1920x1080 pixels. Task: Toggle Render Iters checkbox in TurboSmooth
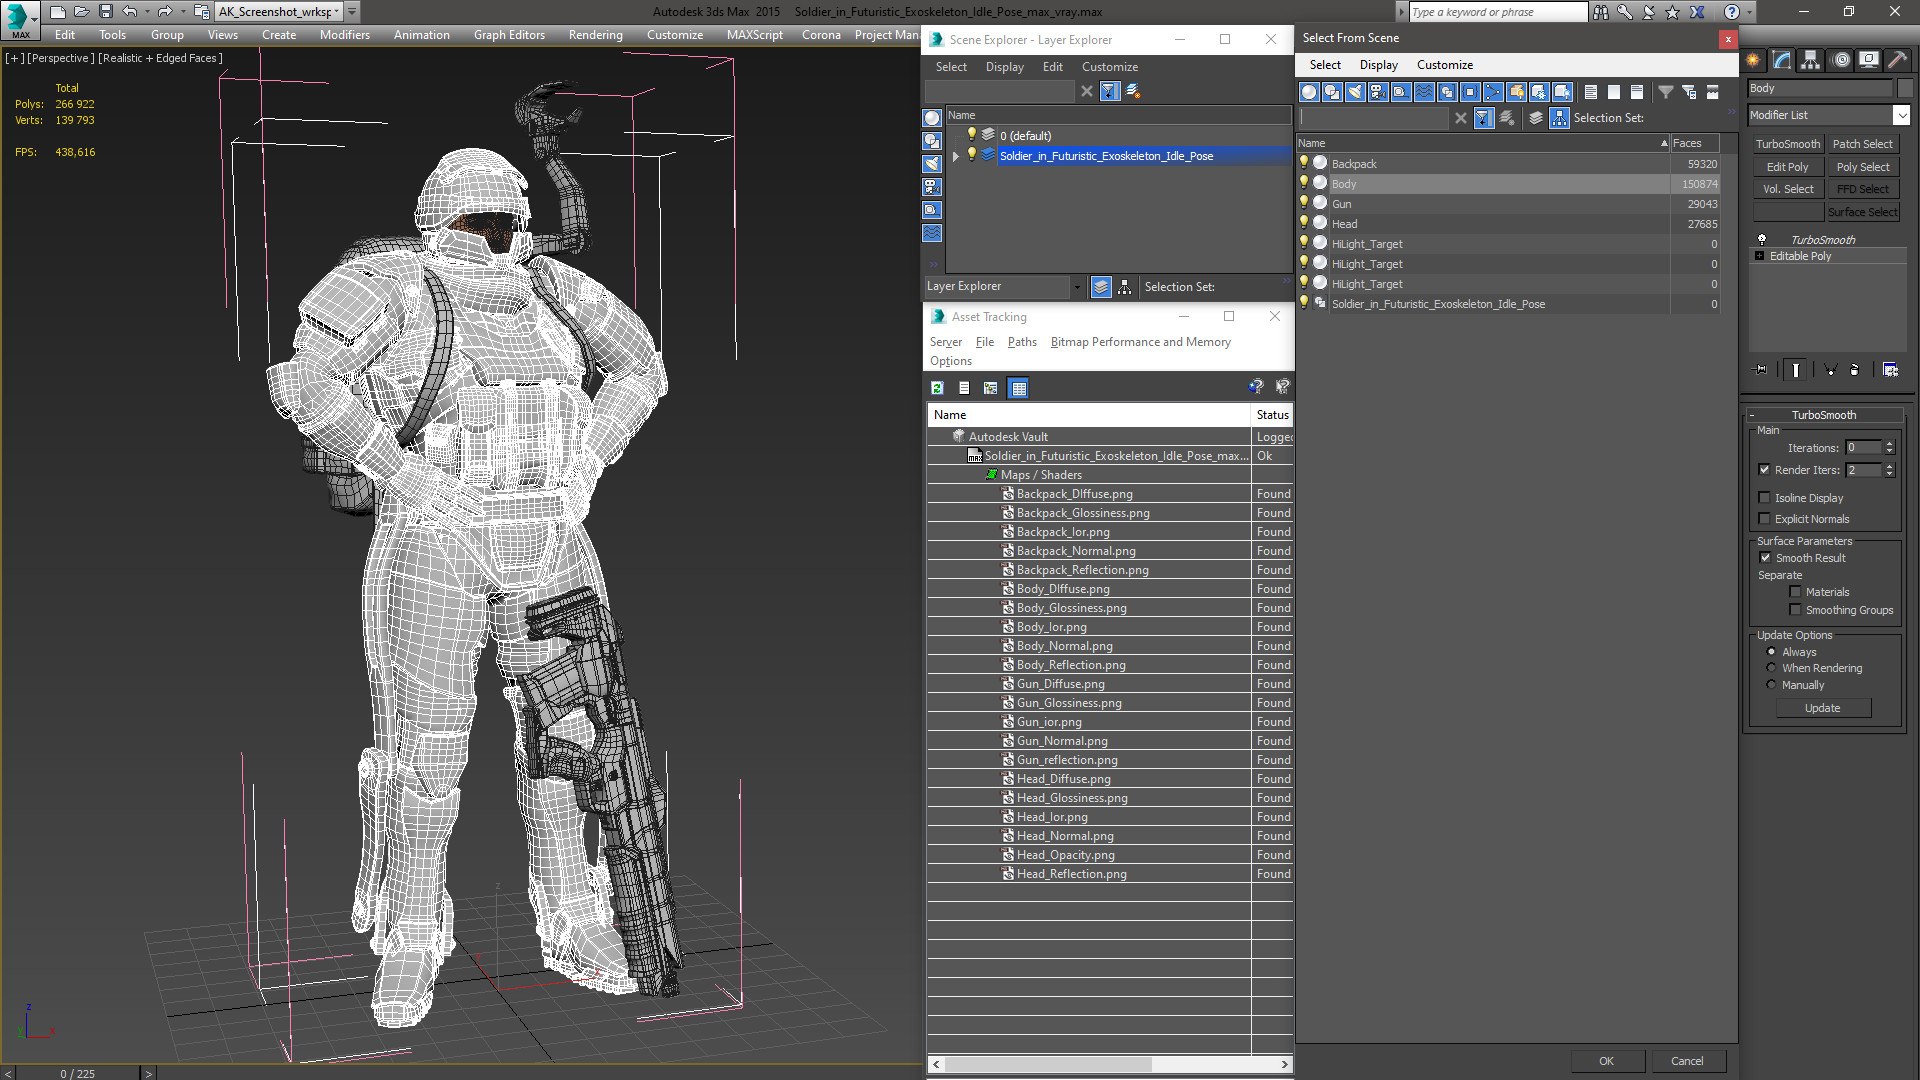[x=1764, y=470]
